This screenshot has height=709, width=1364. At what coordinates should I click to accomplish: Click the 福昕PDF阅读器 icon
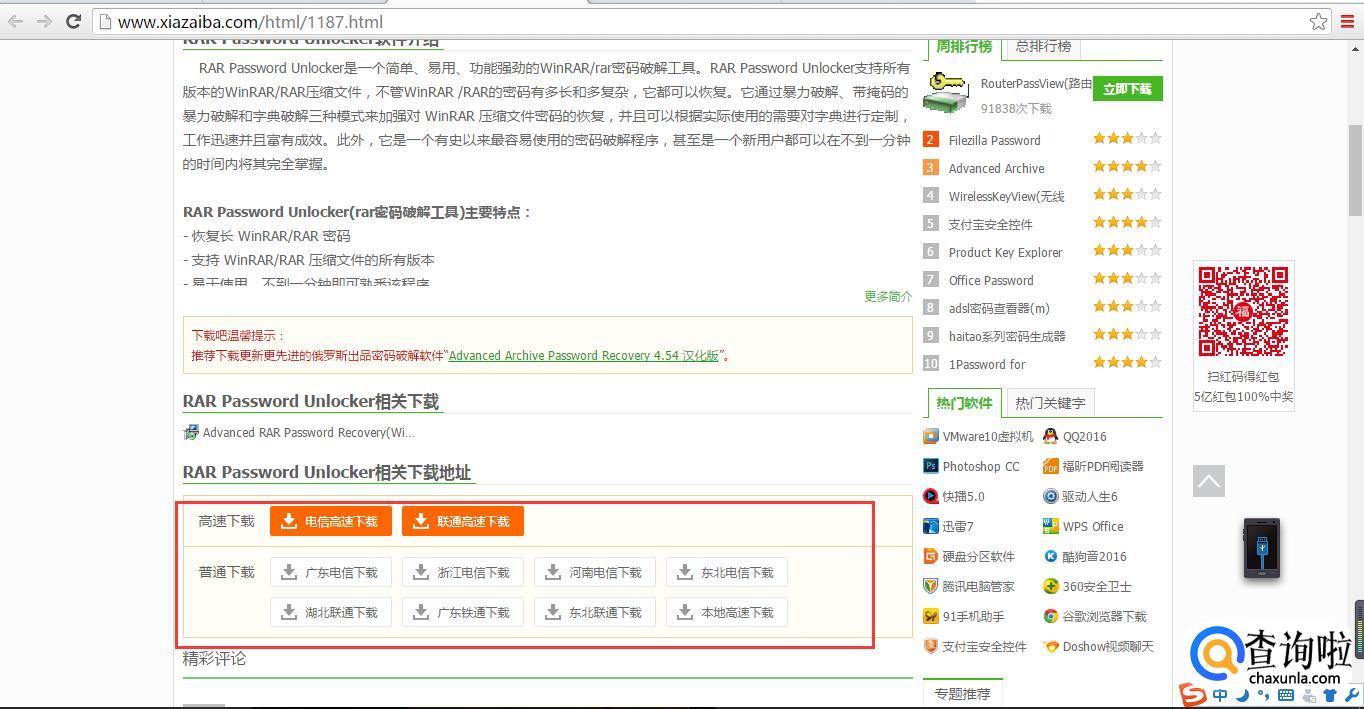pyautogui.click(x=1050, y=466)
